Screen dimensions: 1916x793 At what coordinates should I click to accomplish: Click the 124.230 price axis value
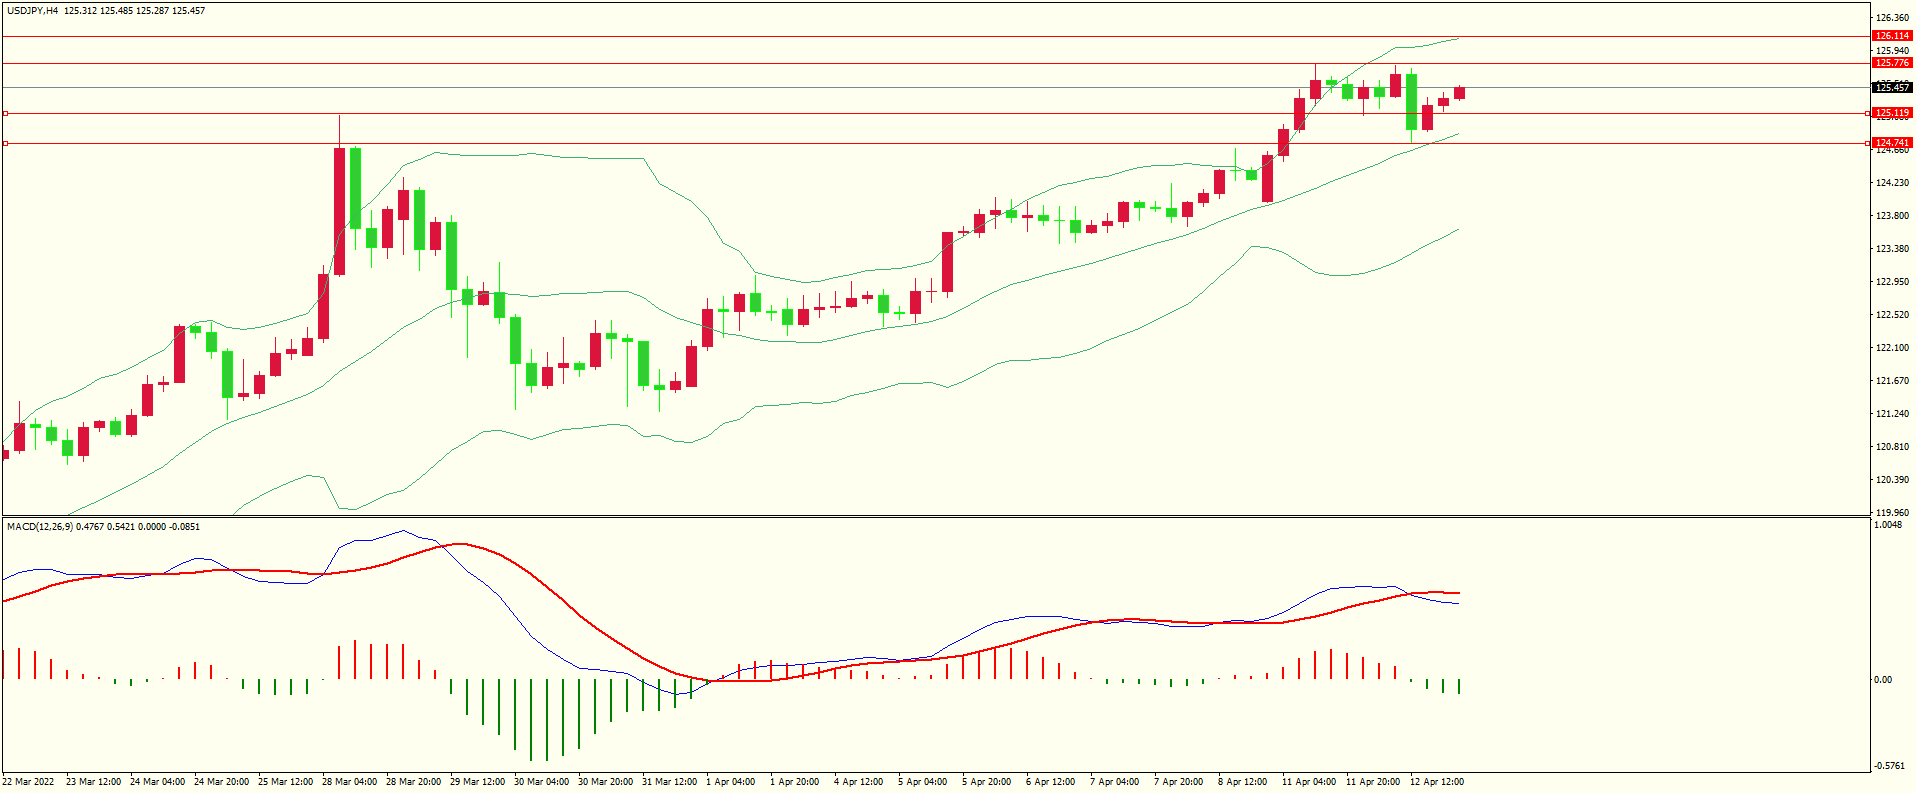[x=1892, y=183]
